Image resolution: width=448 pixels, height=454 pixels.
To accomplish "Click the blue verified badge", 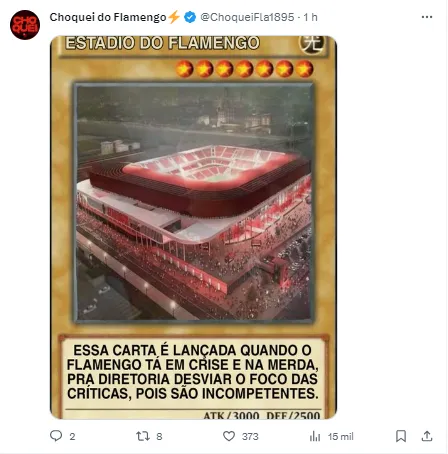I will click(x=190, y=17).
